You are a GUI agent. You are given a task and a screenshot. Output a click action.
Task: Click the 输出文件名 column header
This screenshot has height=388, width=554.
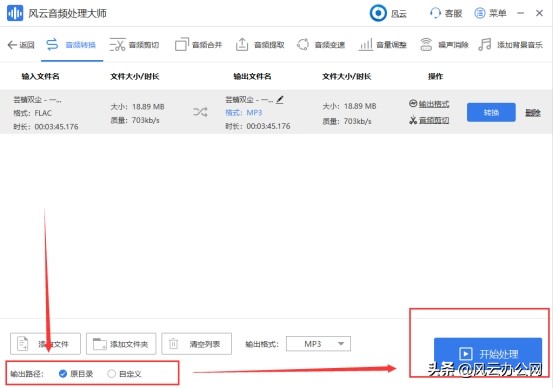[252, 76]
